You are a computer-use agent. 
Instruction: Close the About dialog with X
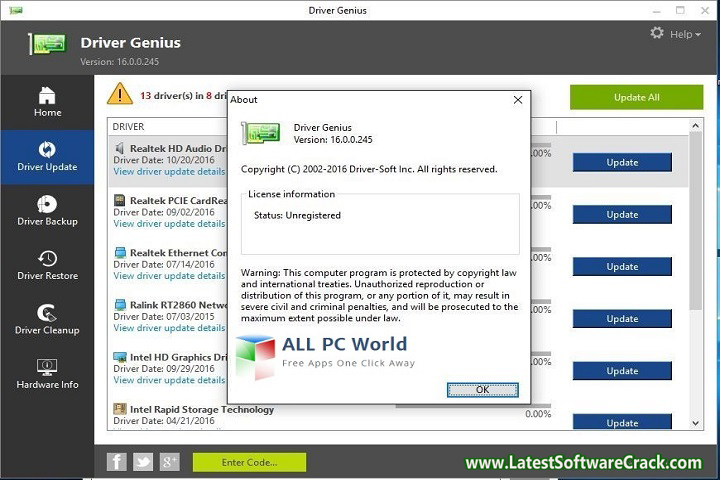(517, 100)
